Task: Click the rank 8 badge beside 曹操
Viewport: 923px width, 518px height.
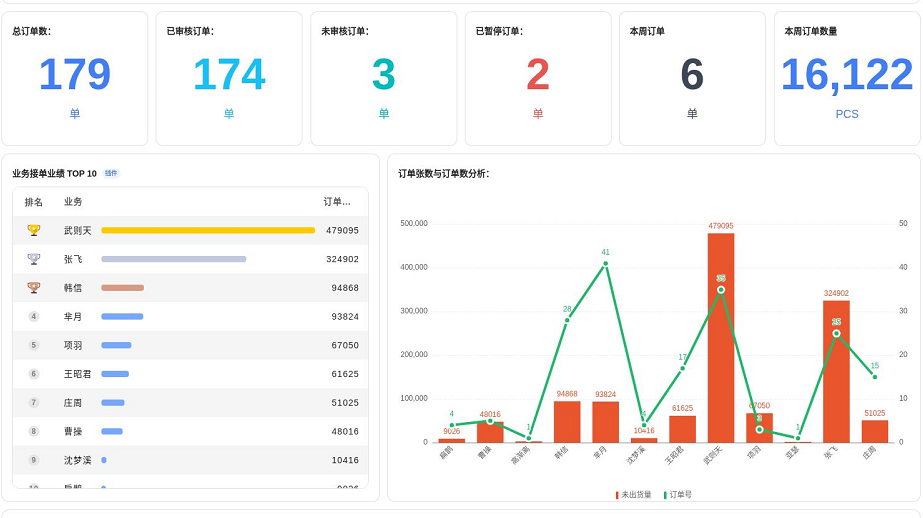Action: (x=34, y=431)
